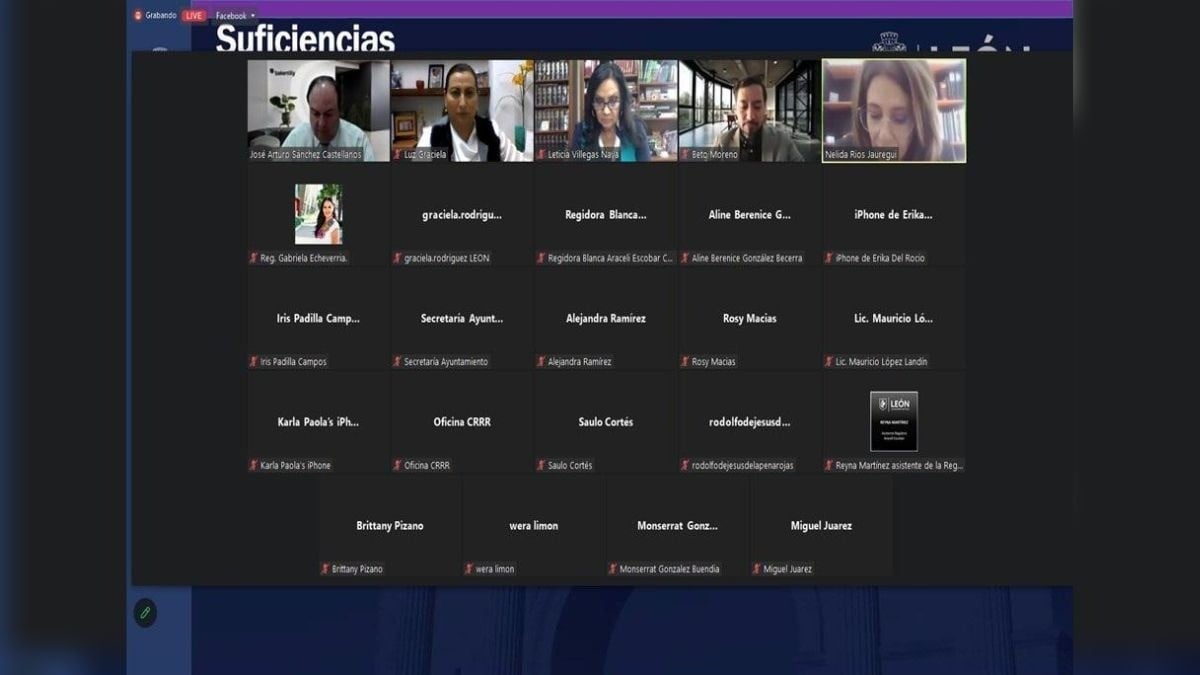Click Reyna Martínez's León logo tile
1200x675 pixels.
pyautogui.click(x=893, y=421)
